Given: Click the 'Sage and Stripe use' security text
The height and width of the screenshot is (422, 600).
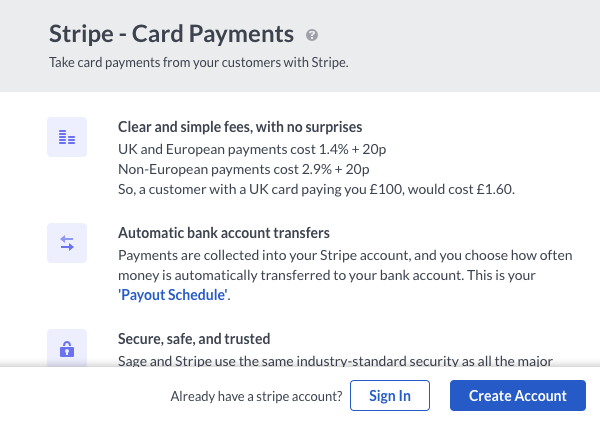Looking at the screenshot, I should pyautogui.click(x=335, y=361).
